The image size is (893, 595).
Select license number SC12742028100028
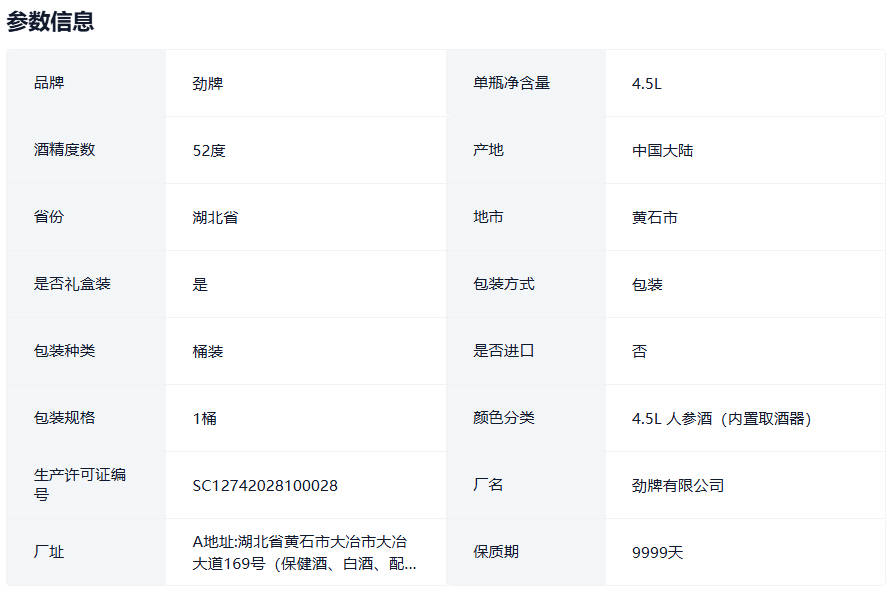(265, 486)
